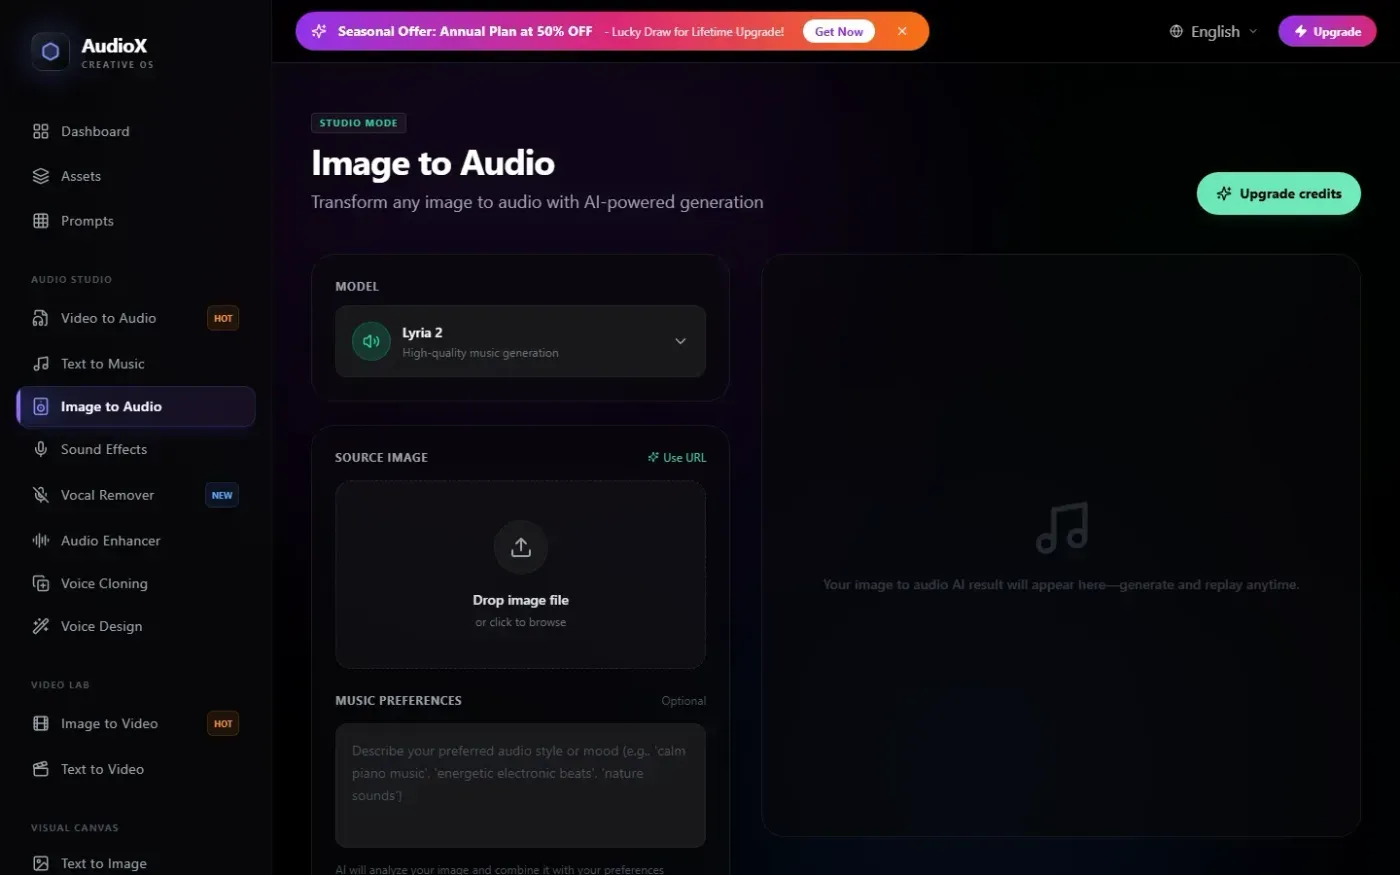
Task: Open the Audio Enhancer tool
Action: [135, 540]
